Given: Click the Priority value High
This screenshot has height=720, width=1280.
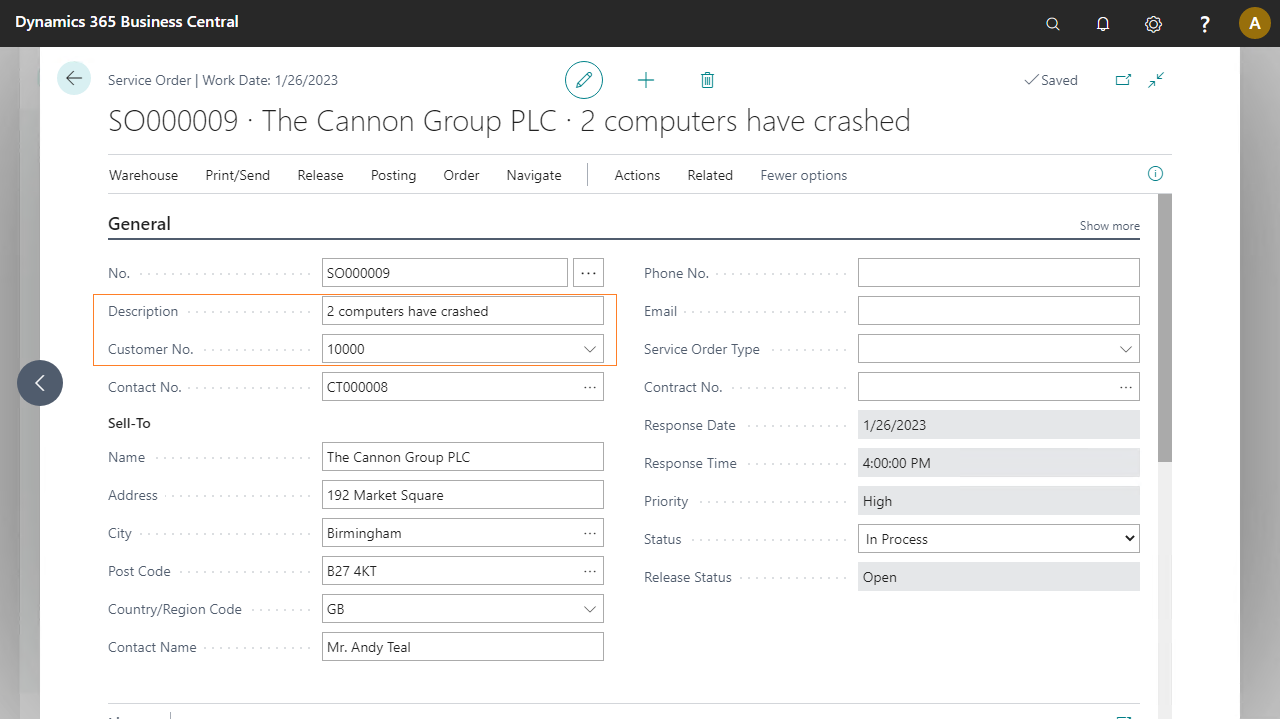Looking at the screenshot, I should [999, 501].
